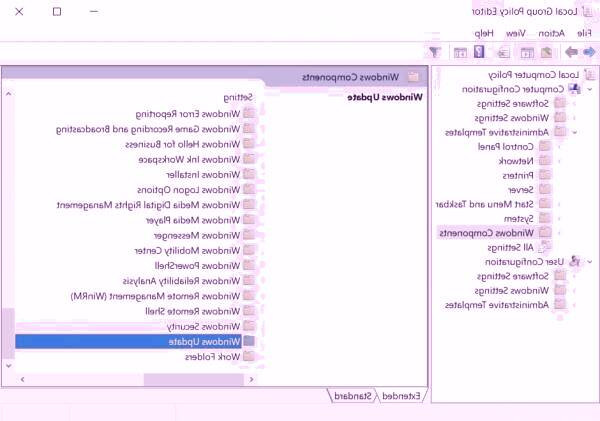
Task: Open the Help menu
Action: [x=484, y=34]
